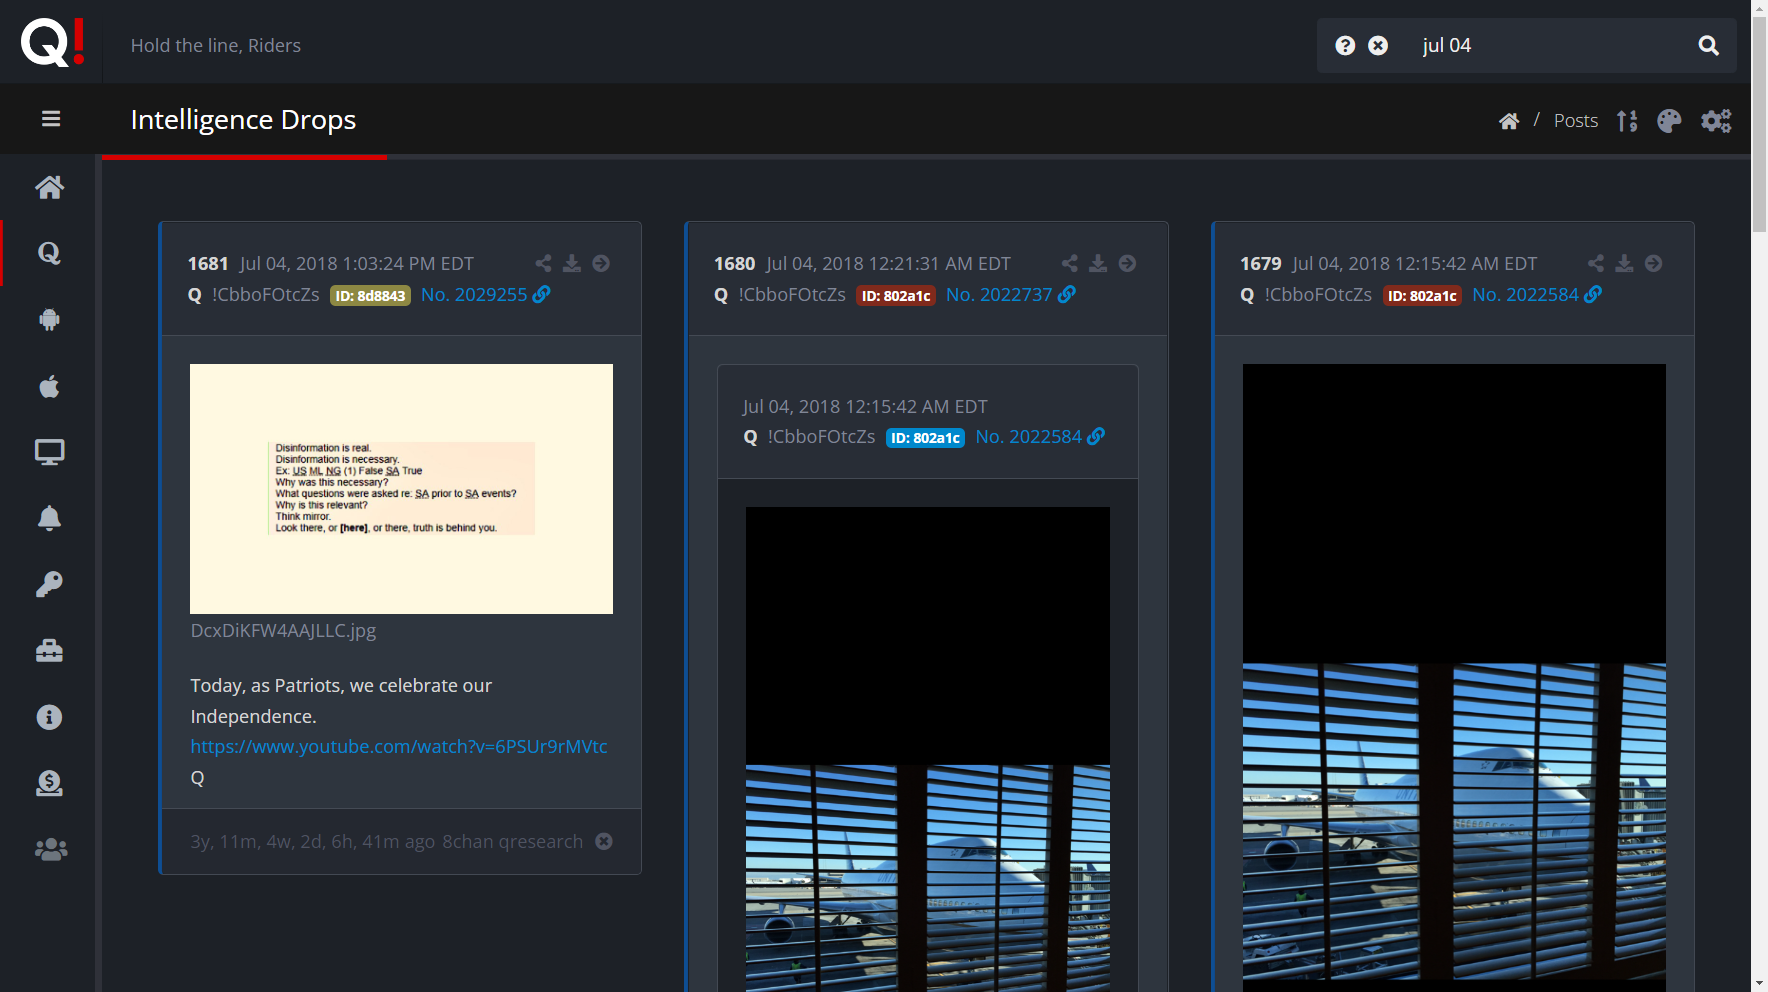Image resolution: width=1768 pixels, height=992 pixels.
Task: Open the color theme palette icon
Action: (x=1669, y=121)
